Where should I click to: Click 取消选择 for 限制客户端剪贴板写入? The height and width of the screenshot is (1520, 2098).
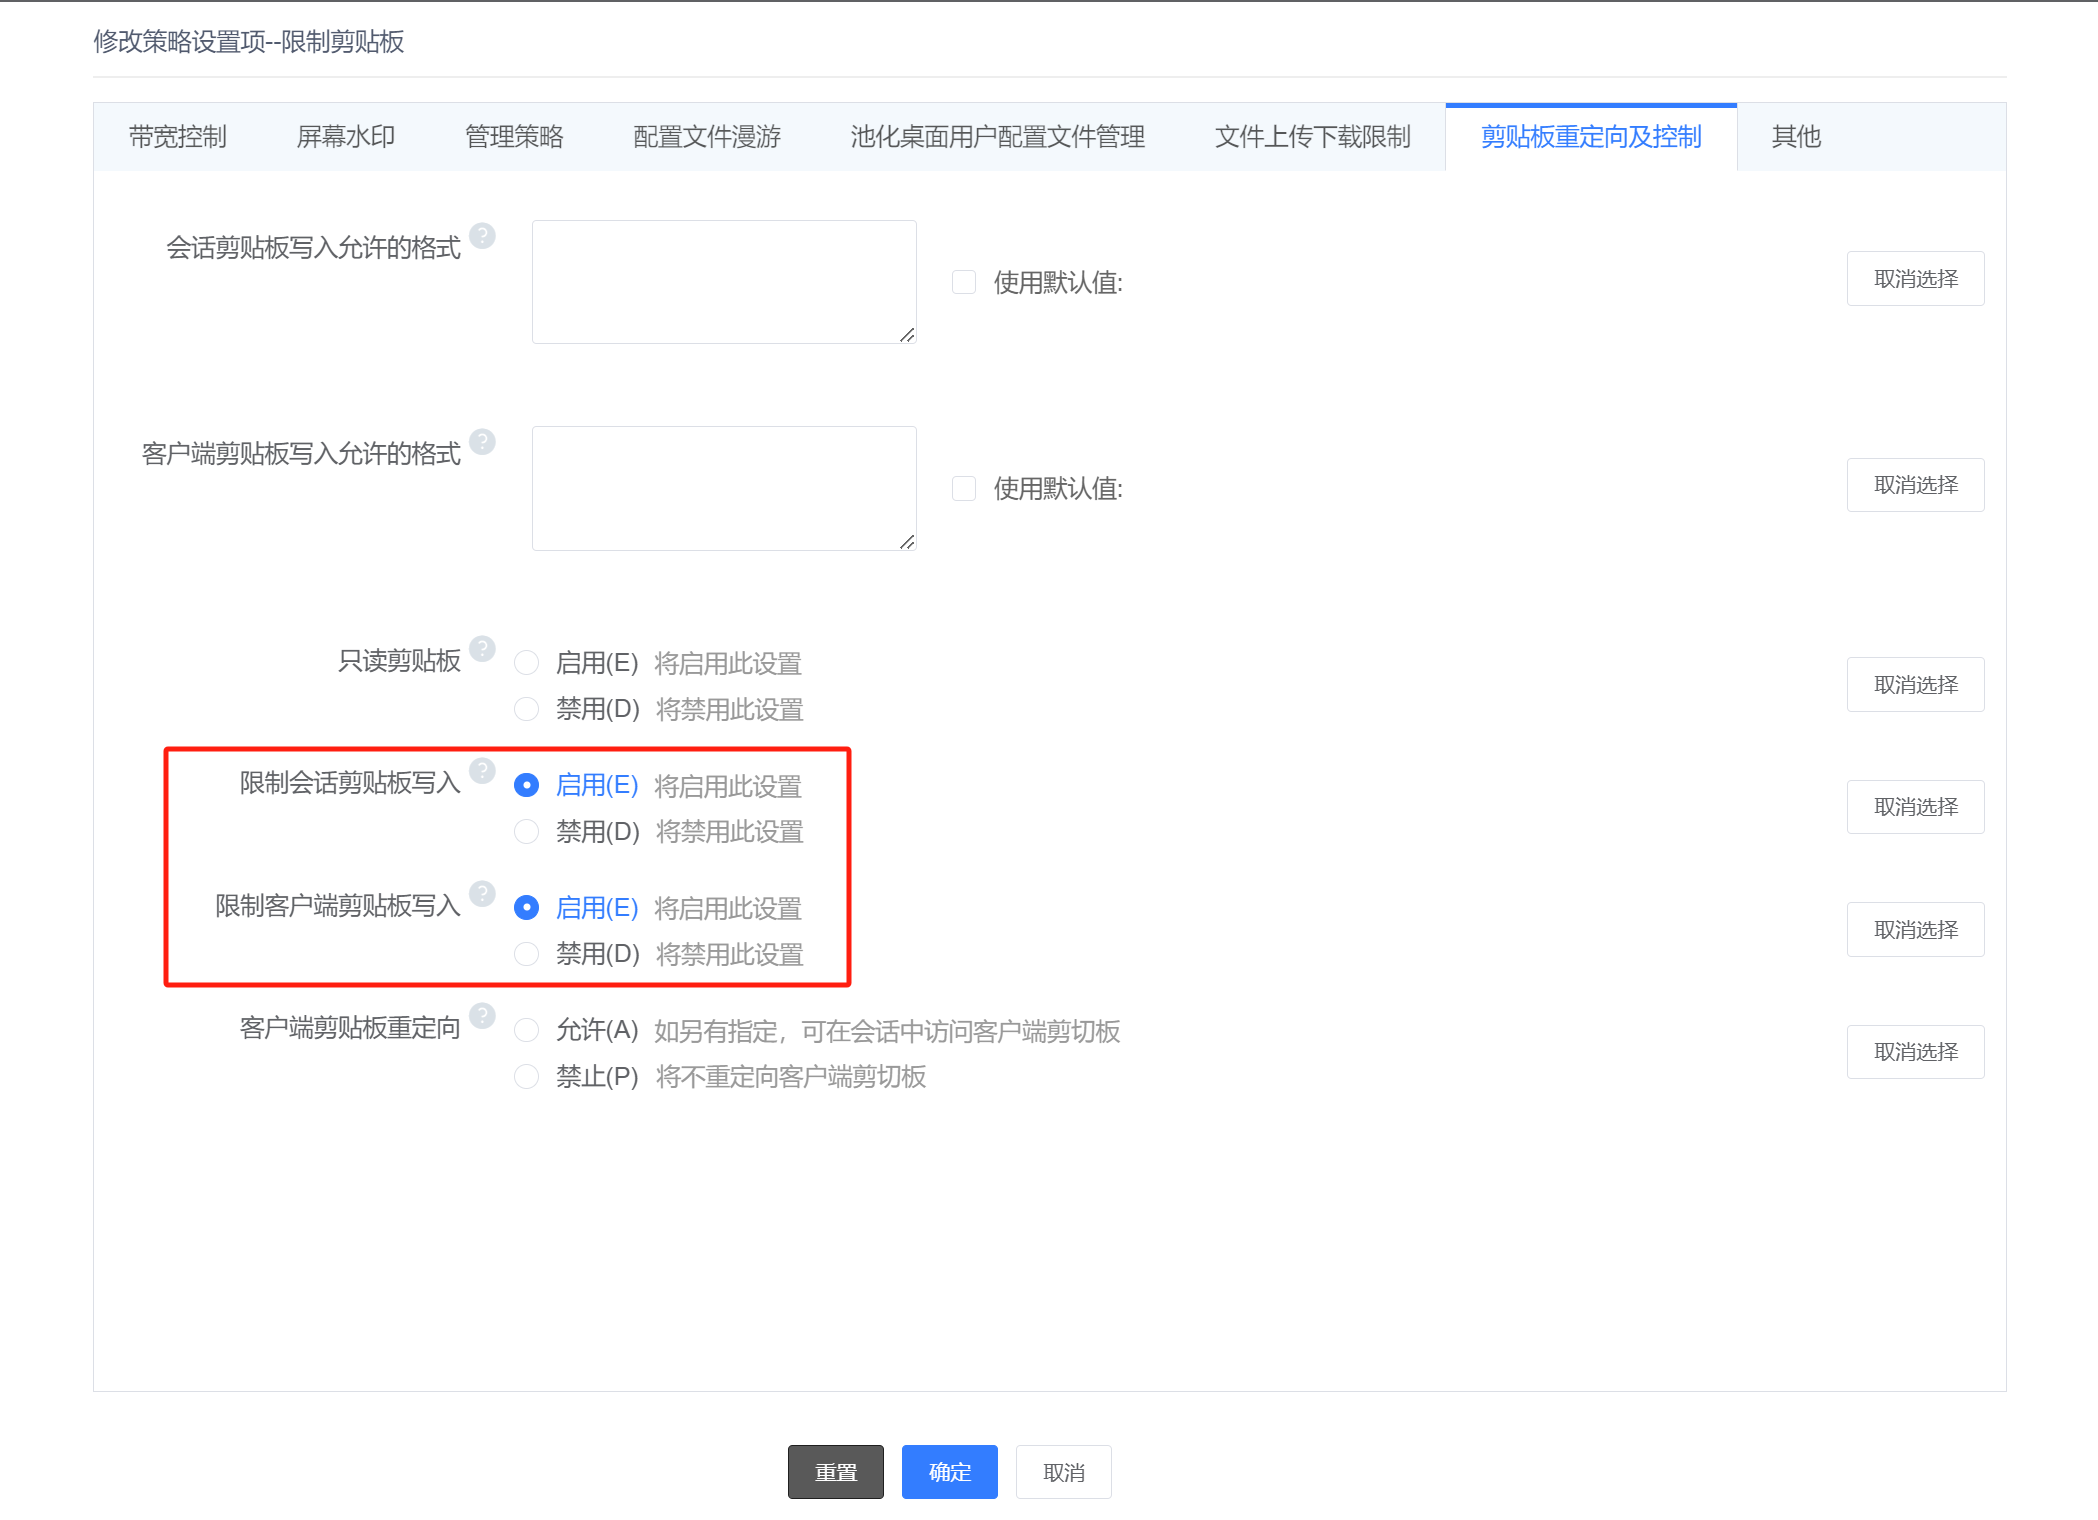tap(1915, 930)
